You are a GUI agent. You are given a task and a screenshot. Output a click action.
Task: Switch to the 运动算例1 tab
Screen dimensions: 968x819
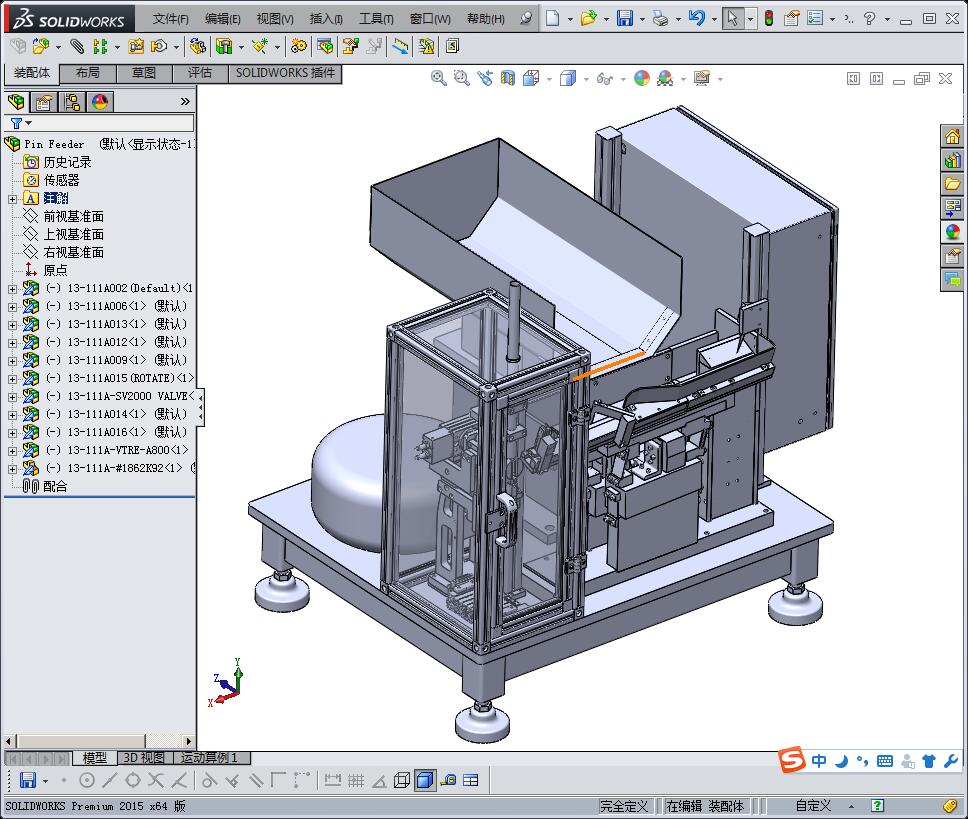[x=209, y=757]
